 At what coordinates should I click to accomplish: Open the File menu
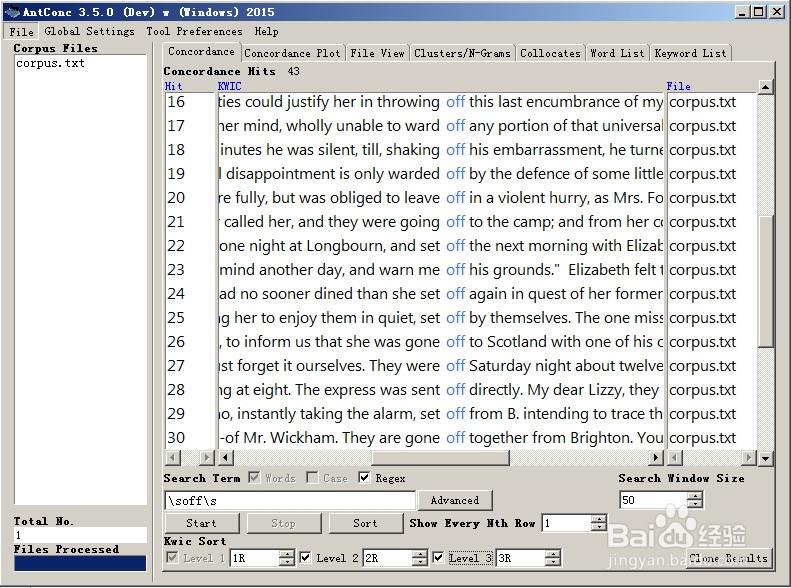21,31
